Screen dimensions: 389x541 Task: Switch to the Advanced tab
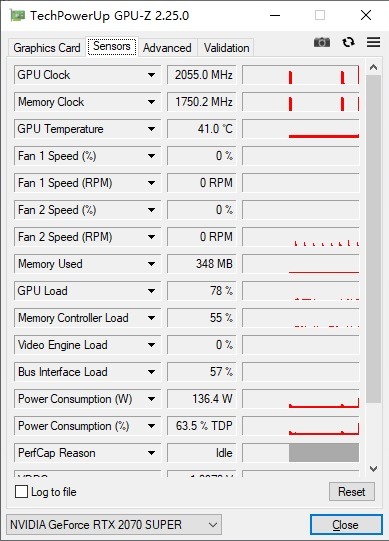pos(167,48)
